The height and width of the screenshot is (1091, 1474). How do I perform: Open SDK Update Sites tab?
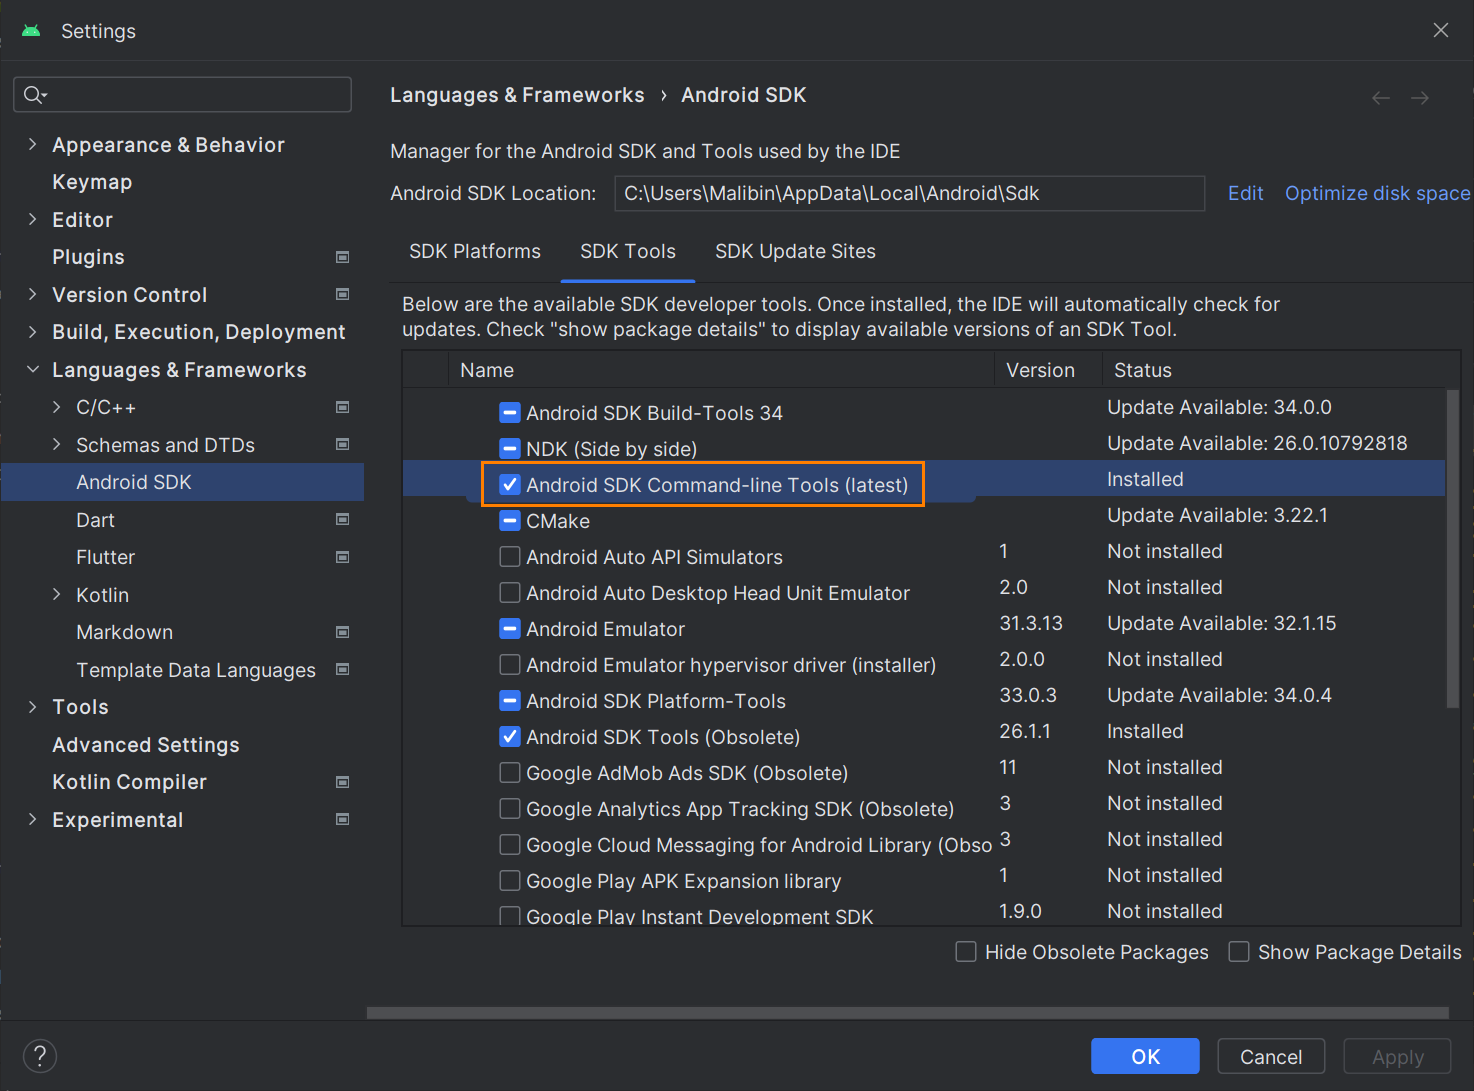795,251
